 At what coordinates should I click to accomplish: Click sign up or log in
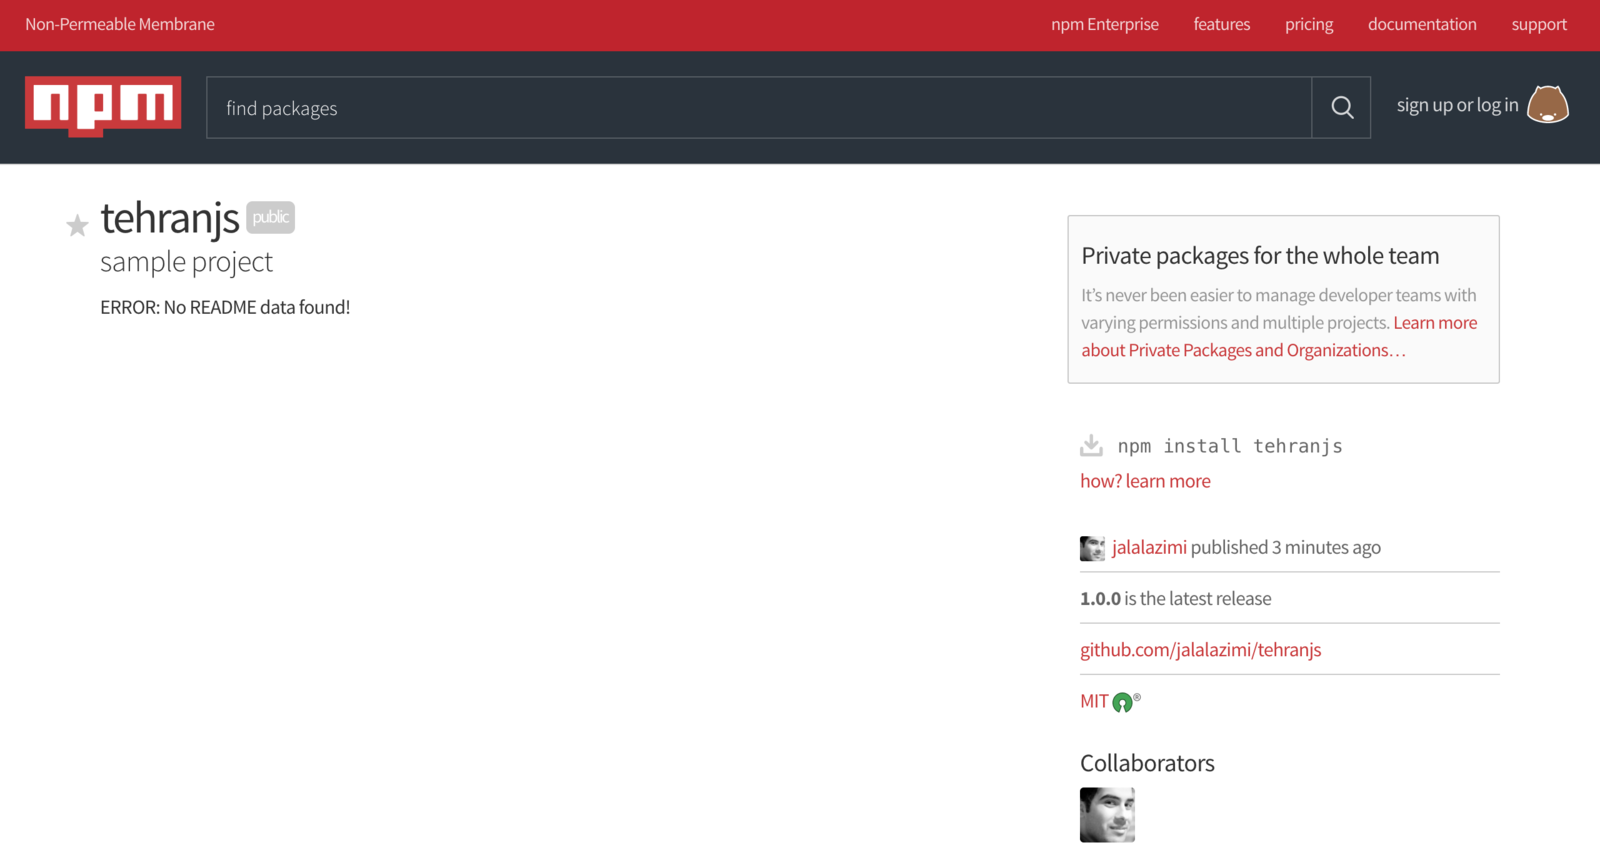pos(1457,105)
